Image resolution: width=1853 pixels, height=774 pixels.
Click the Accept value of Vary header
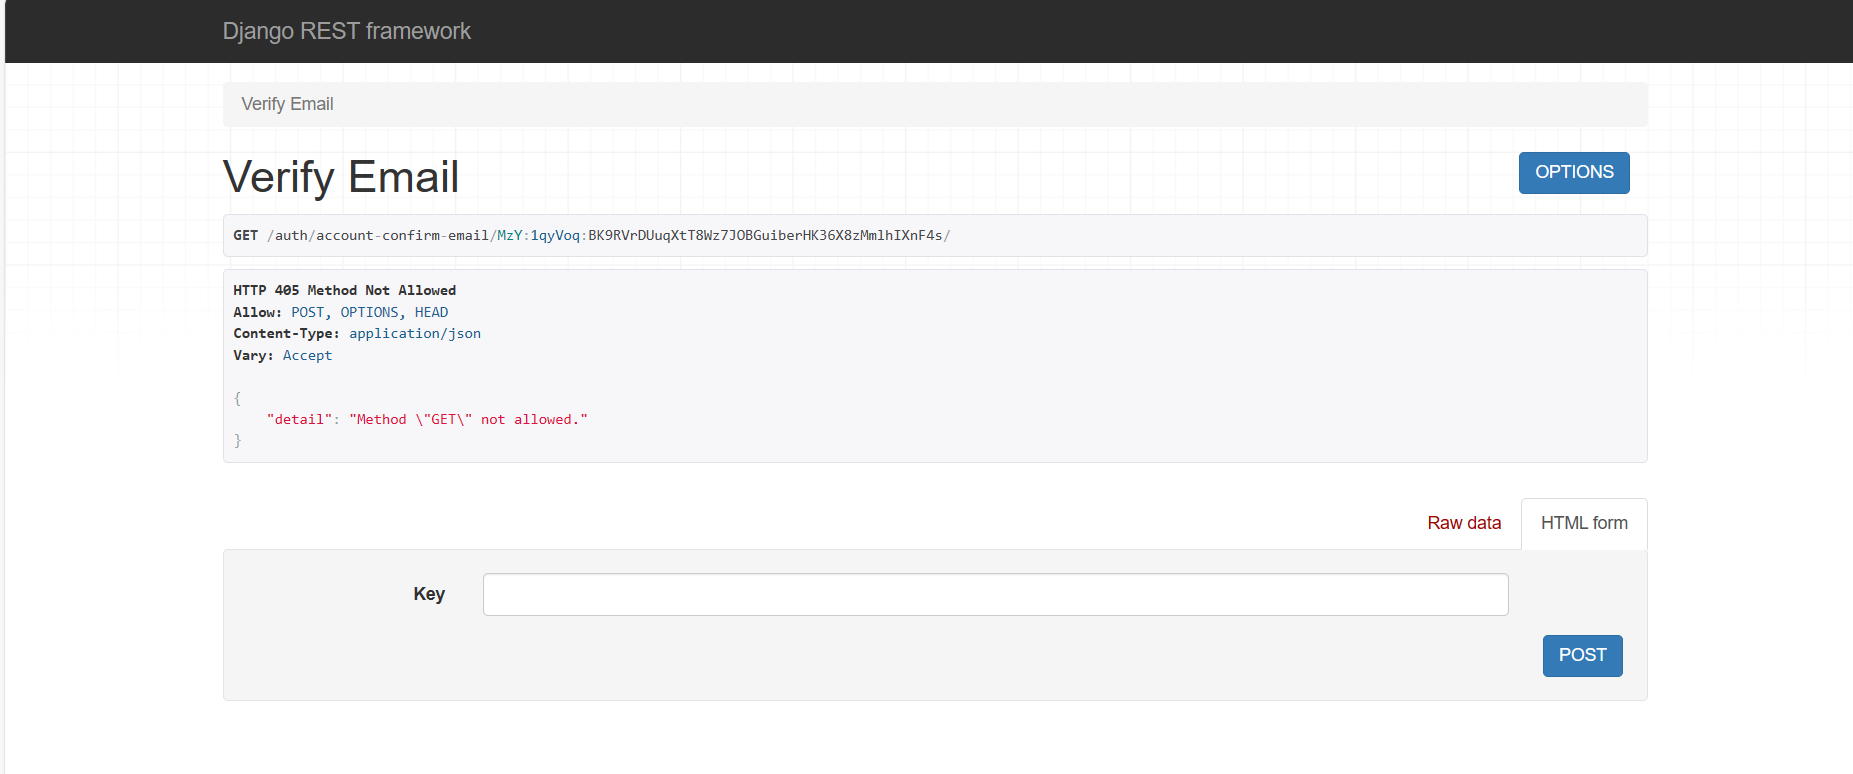point(307,356)
